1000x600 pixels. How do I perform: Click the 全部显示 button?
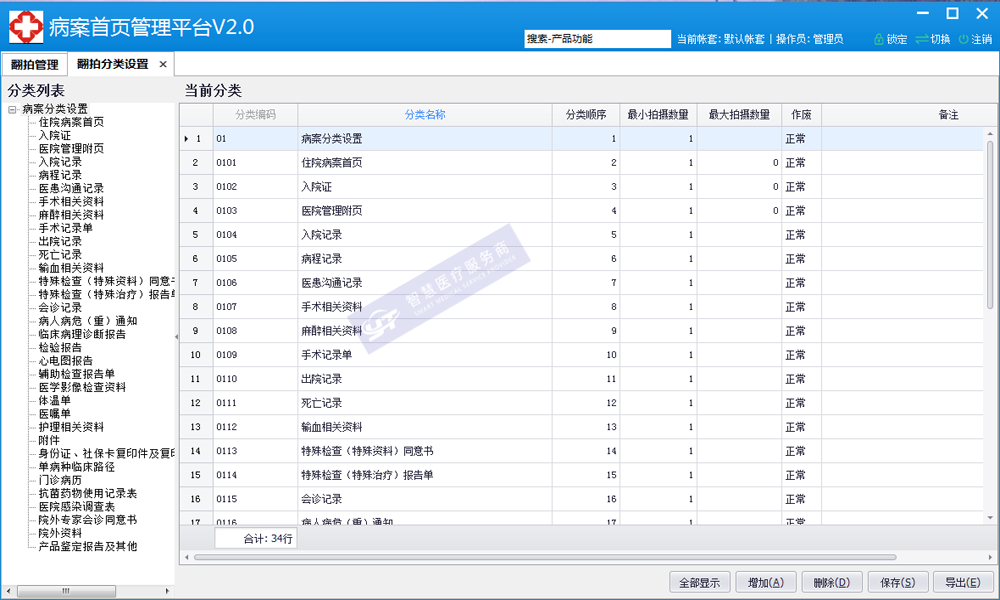coord(699,582)
